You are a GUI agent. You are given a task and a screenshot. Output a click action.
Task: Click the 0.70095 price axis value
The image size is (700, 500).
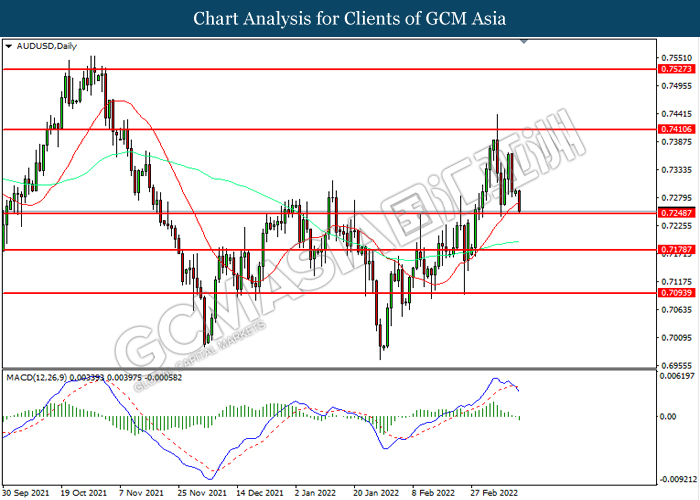pos(677,338)
